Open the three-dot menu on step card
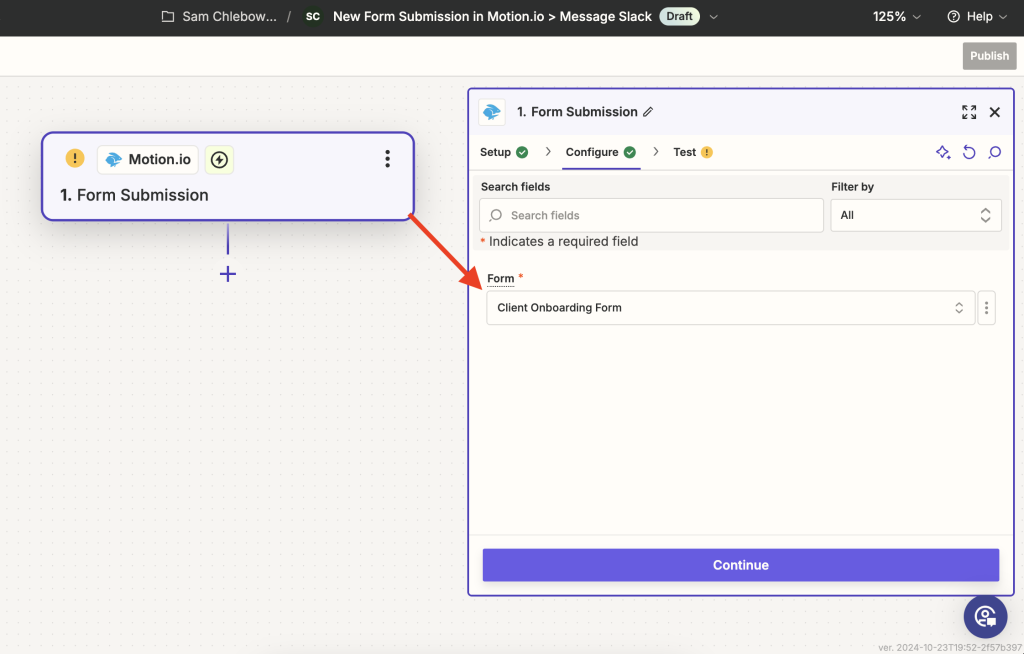The image size is (1024, 654). pyautogui.click(x=387, y=159)
